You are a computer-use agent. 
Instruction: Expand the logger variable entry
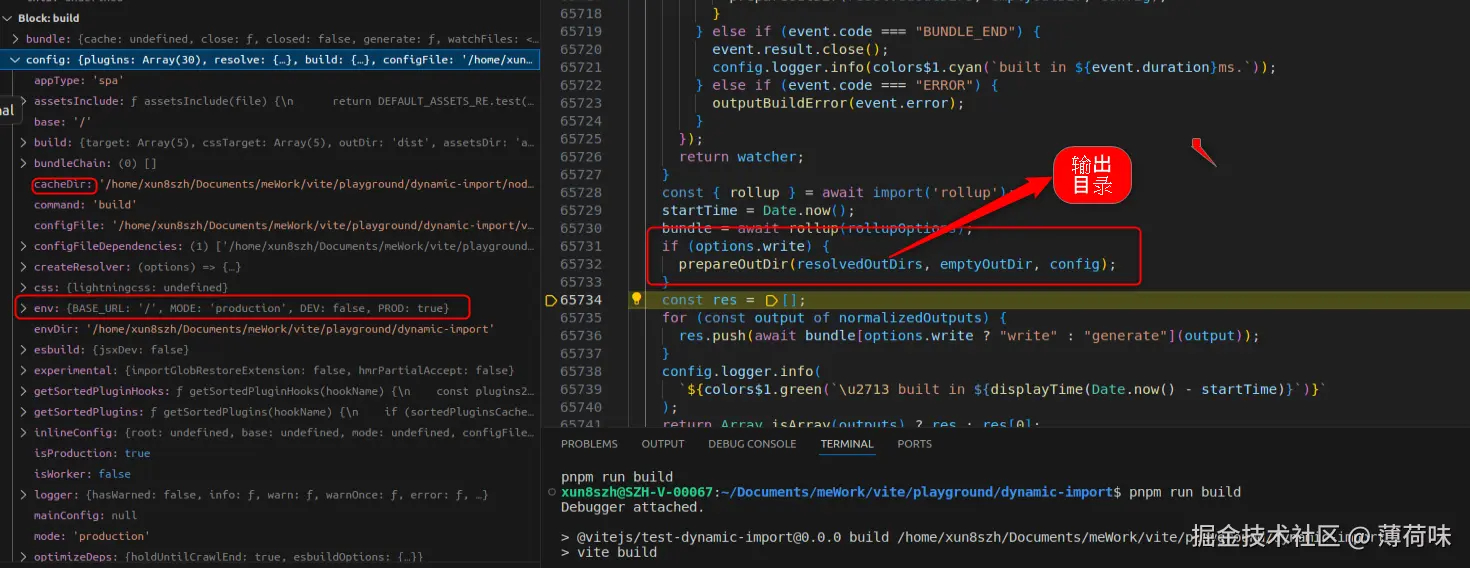point(24,495)
